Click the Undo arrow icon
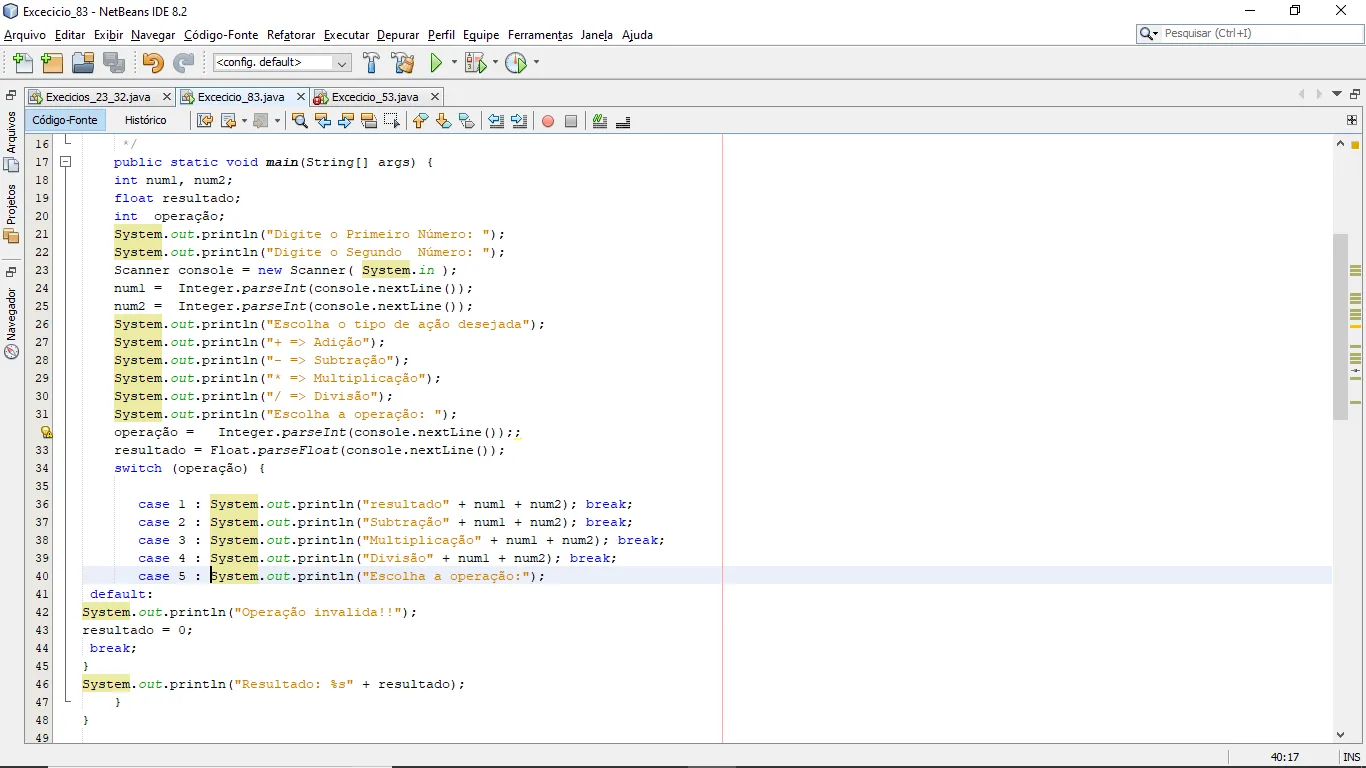The width and height of the screenshot is (1366, 768). [152, 63]
